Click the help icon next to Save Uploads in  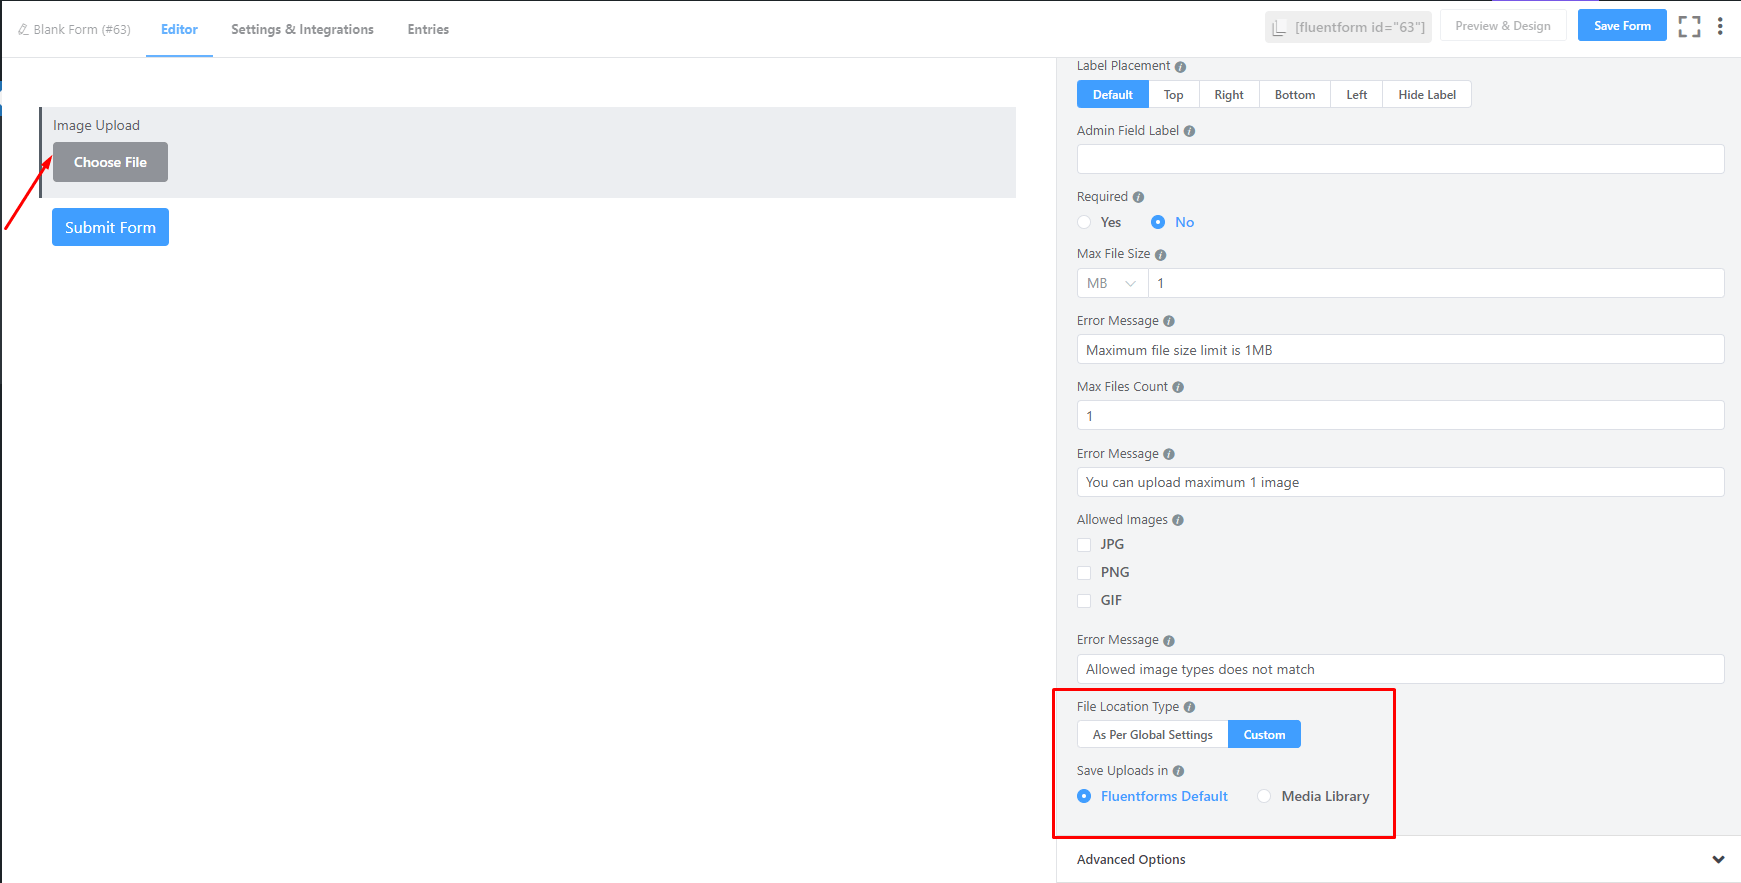pyautogui.click(x=1178, y=771)
